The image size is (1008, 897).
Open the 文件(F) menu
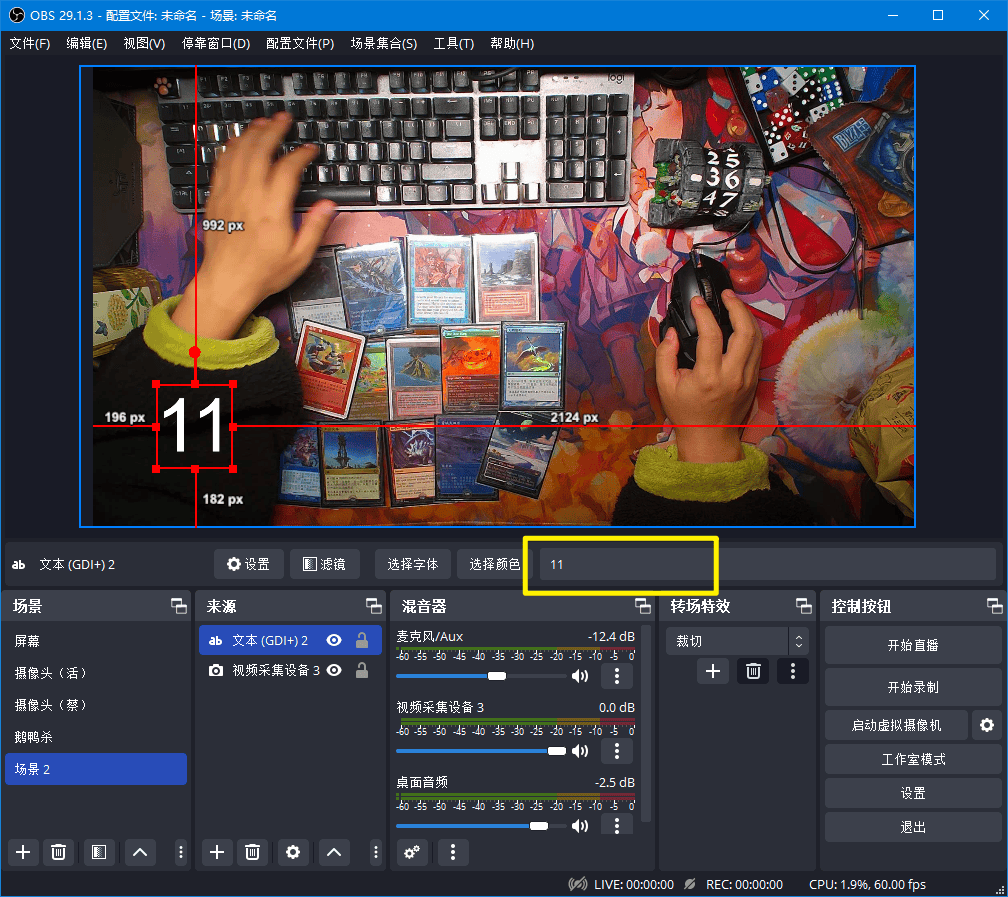point(30,44)
